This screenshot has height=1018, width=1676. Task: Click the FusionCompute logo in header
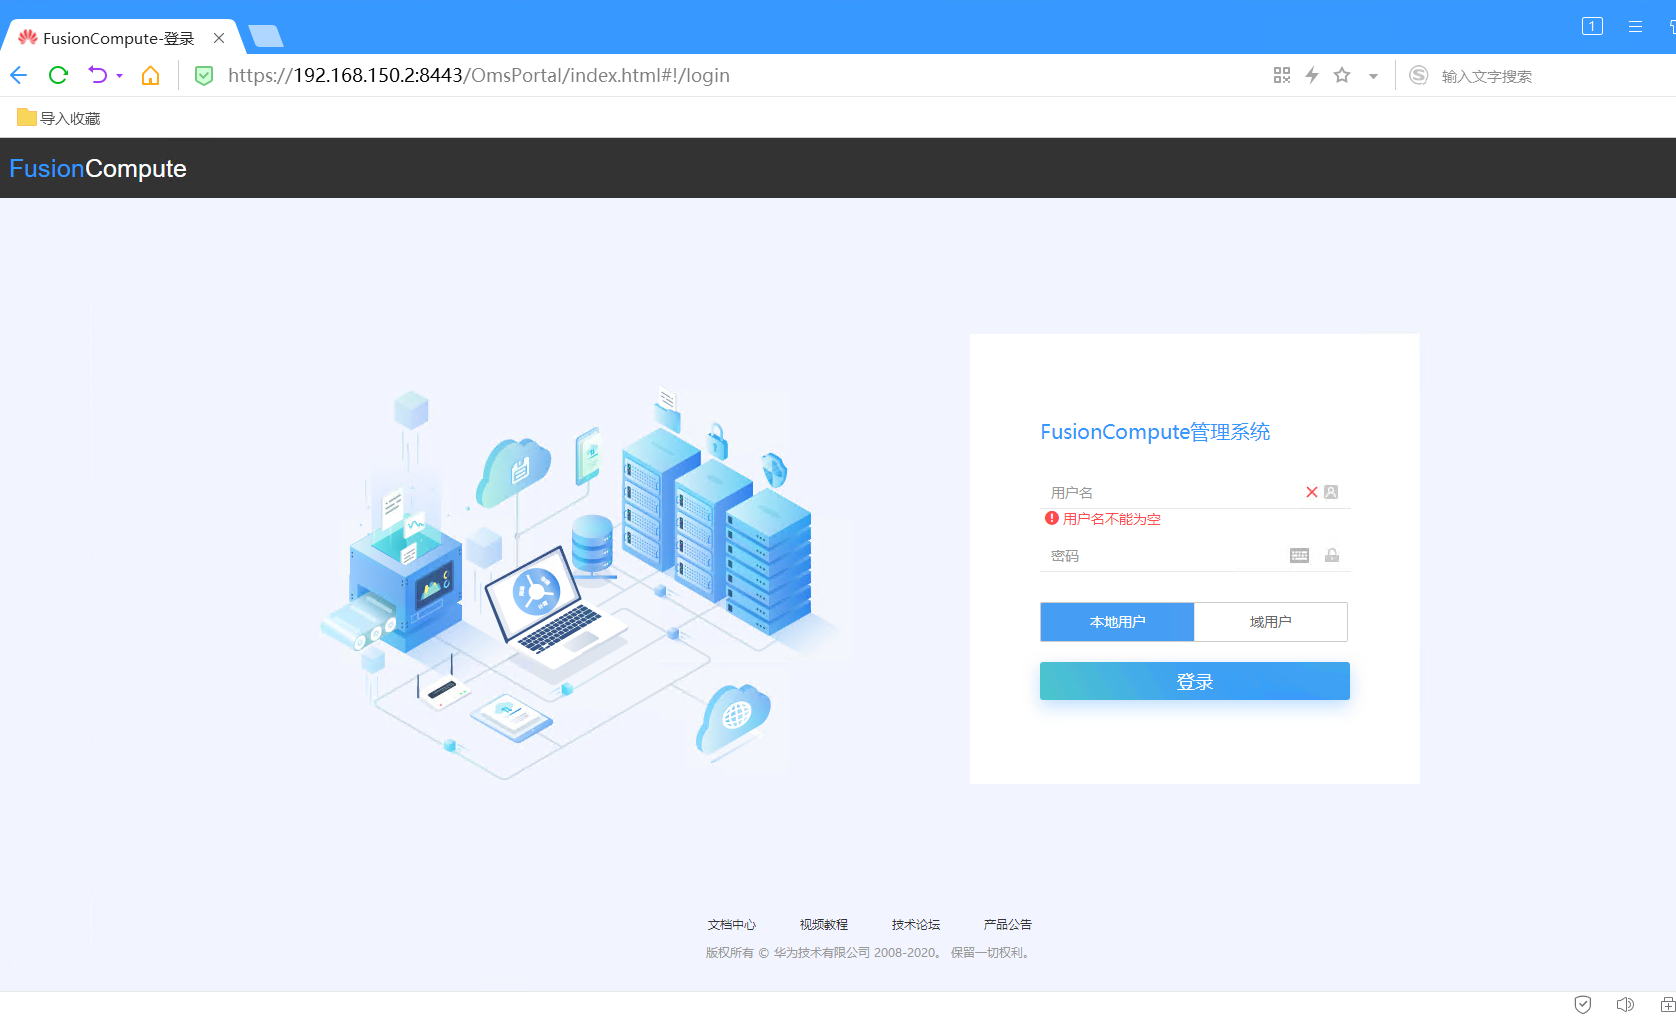tap(98, 168)
